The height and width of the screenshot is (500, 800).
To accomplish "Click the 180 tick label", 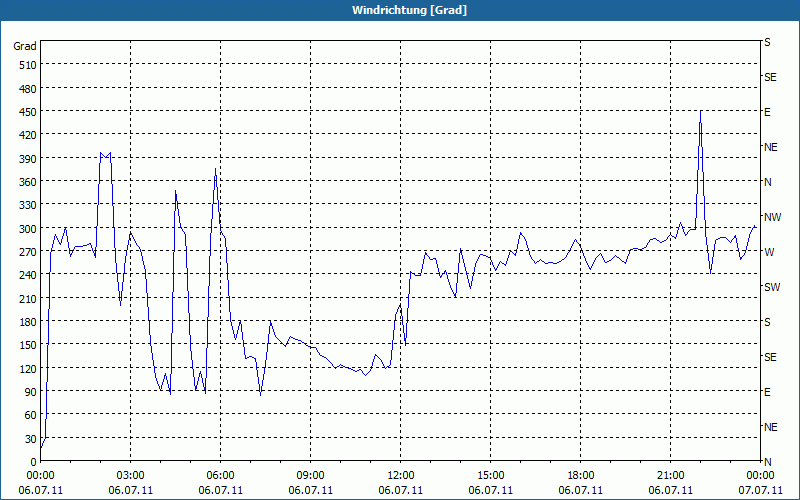I will pos(28,322).
